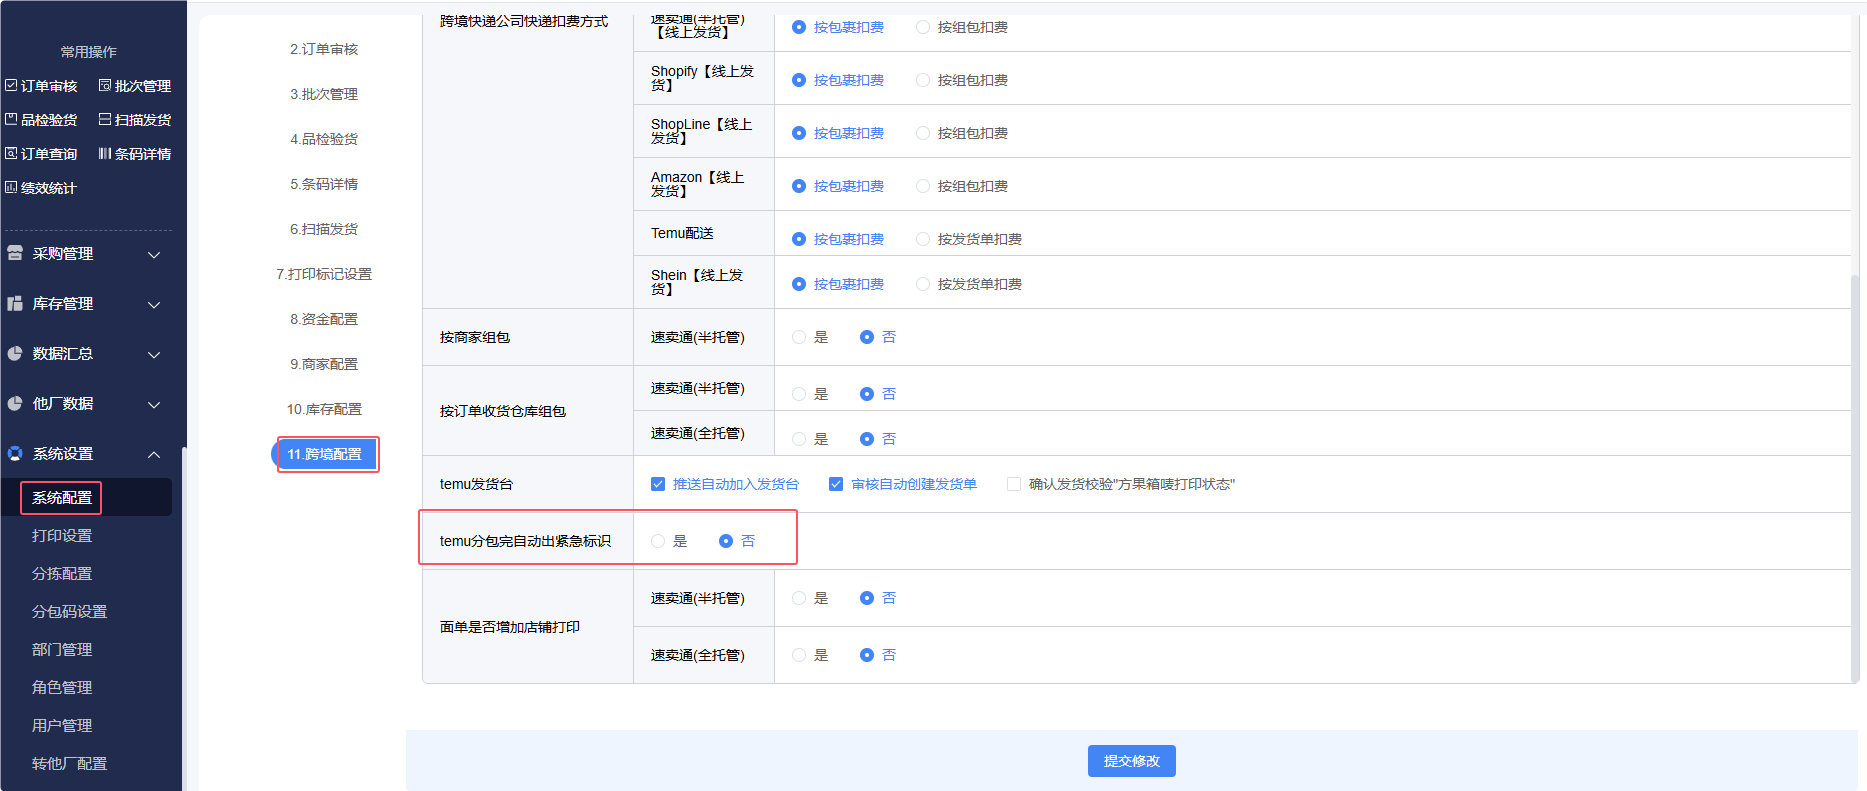Click the settings panel vertical scrollbar
Viewport: 1867px width, 791px height.
(1856, 478)
